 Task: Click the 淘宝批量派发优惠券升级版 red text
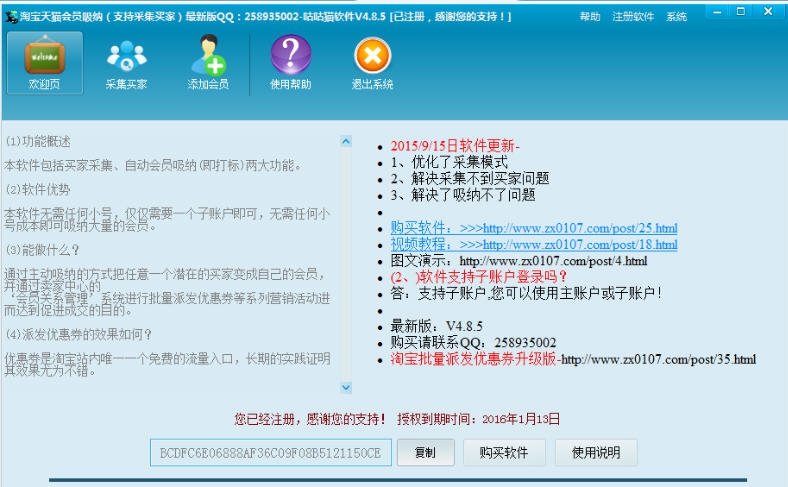tap(473, 359)
